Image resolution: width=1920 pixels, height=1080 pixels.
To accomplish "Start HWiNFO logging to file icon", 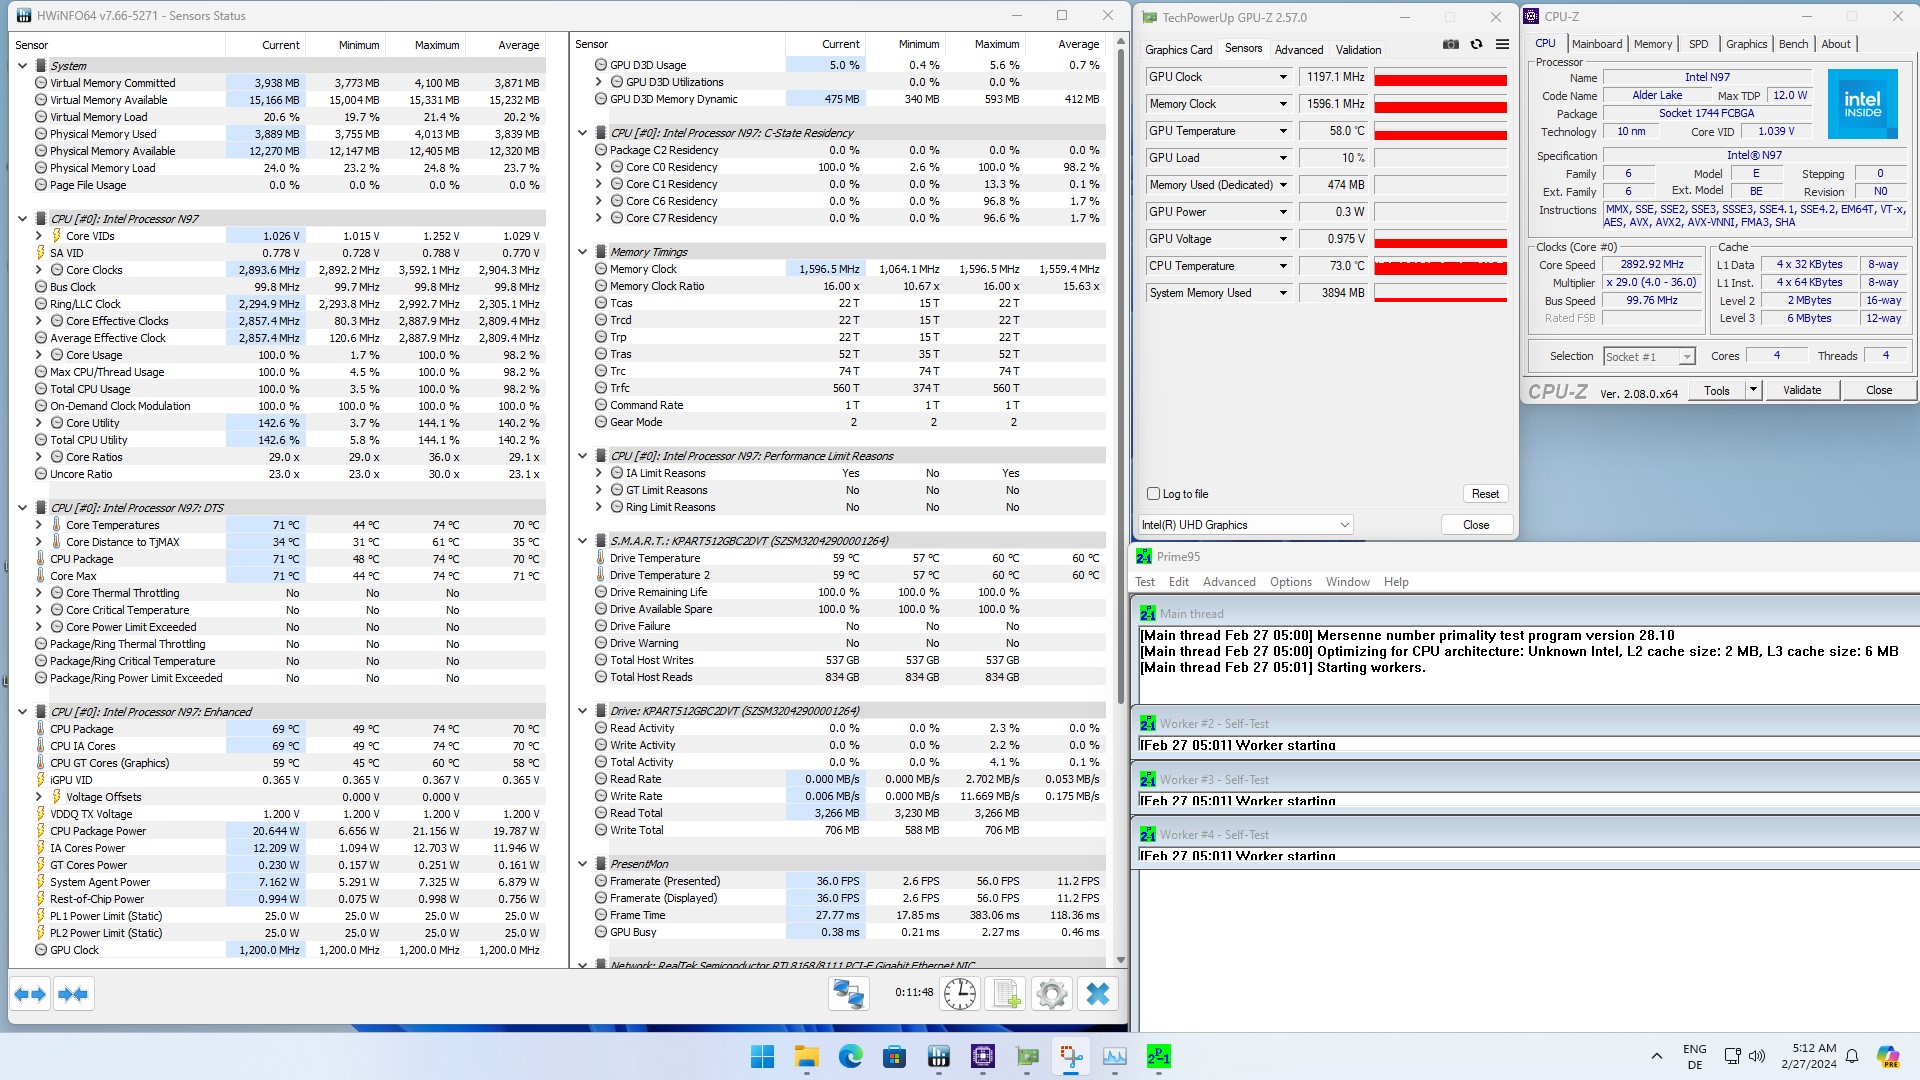I will click(x=1005, y=994).
